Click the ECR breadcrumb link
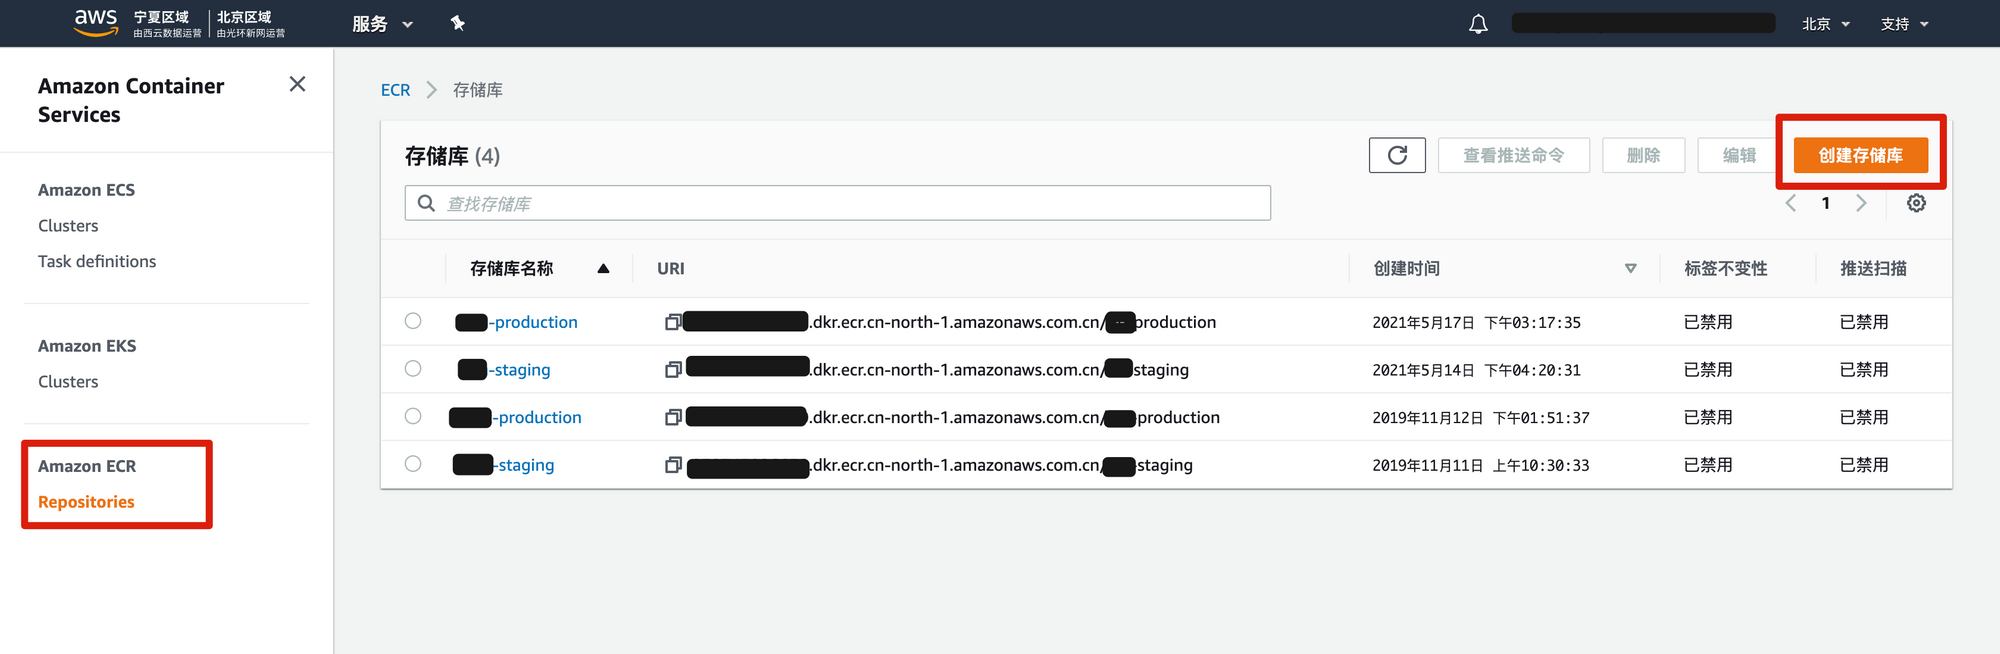Image resolution: width=2000 pixels, height=654 pixels. point(395,90)
